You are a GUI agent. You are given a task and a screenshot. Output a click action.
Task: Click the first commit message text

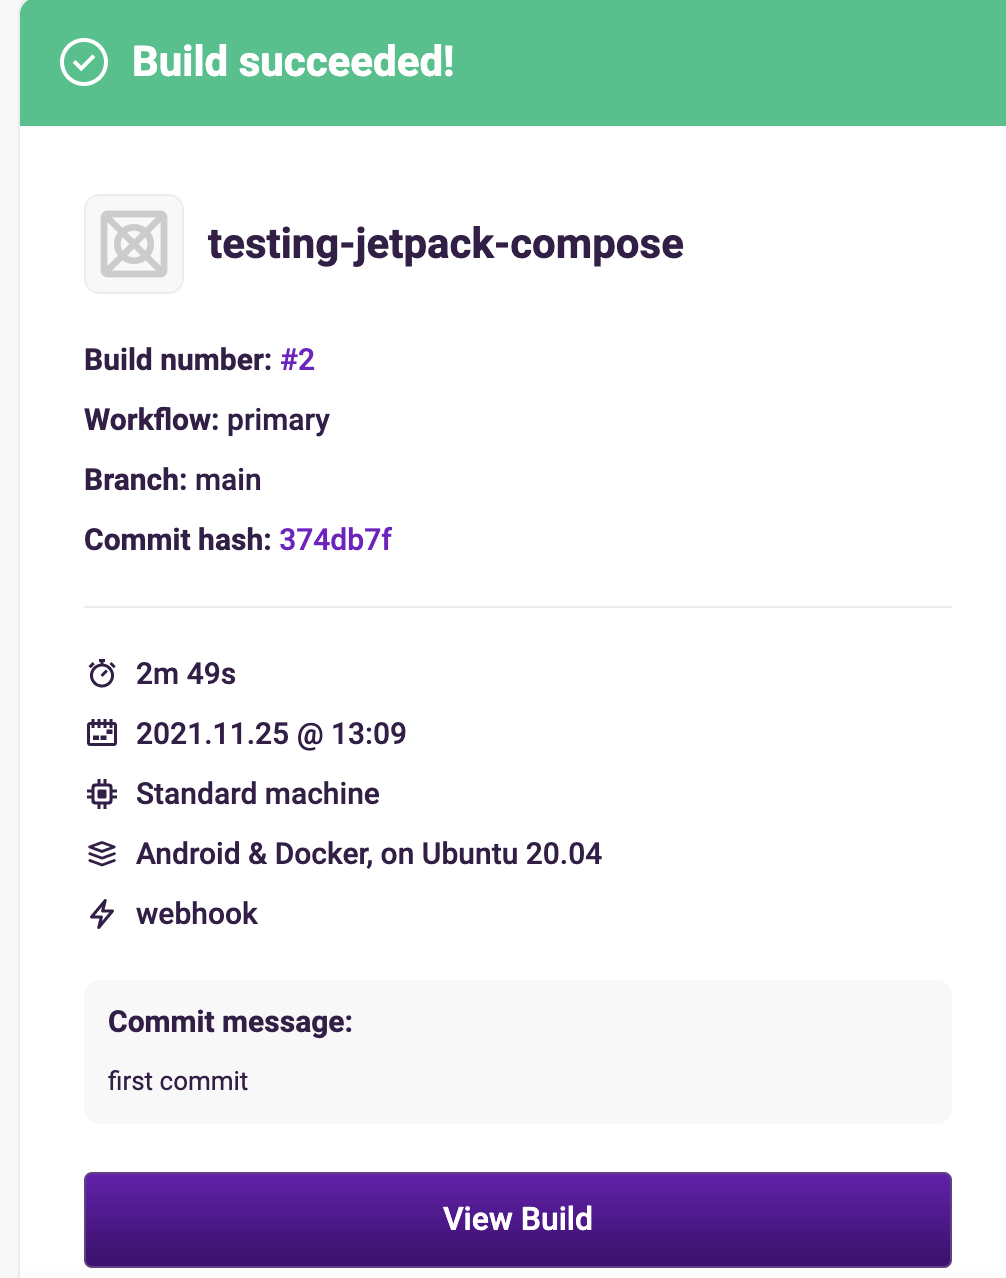178,1081
